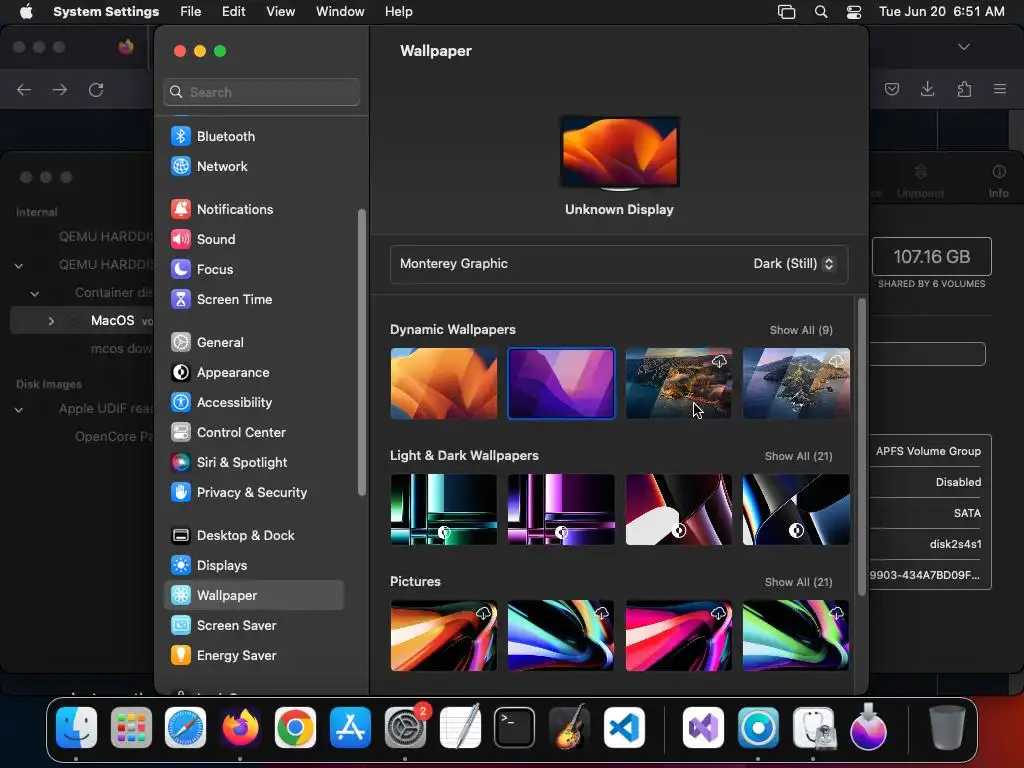Collapse Container disk in Disk Utility

pos(35,293)
